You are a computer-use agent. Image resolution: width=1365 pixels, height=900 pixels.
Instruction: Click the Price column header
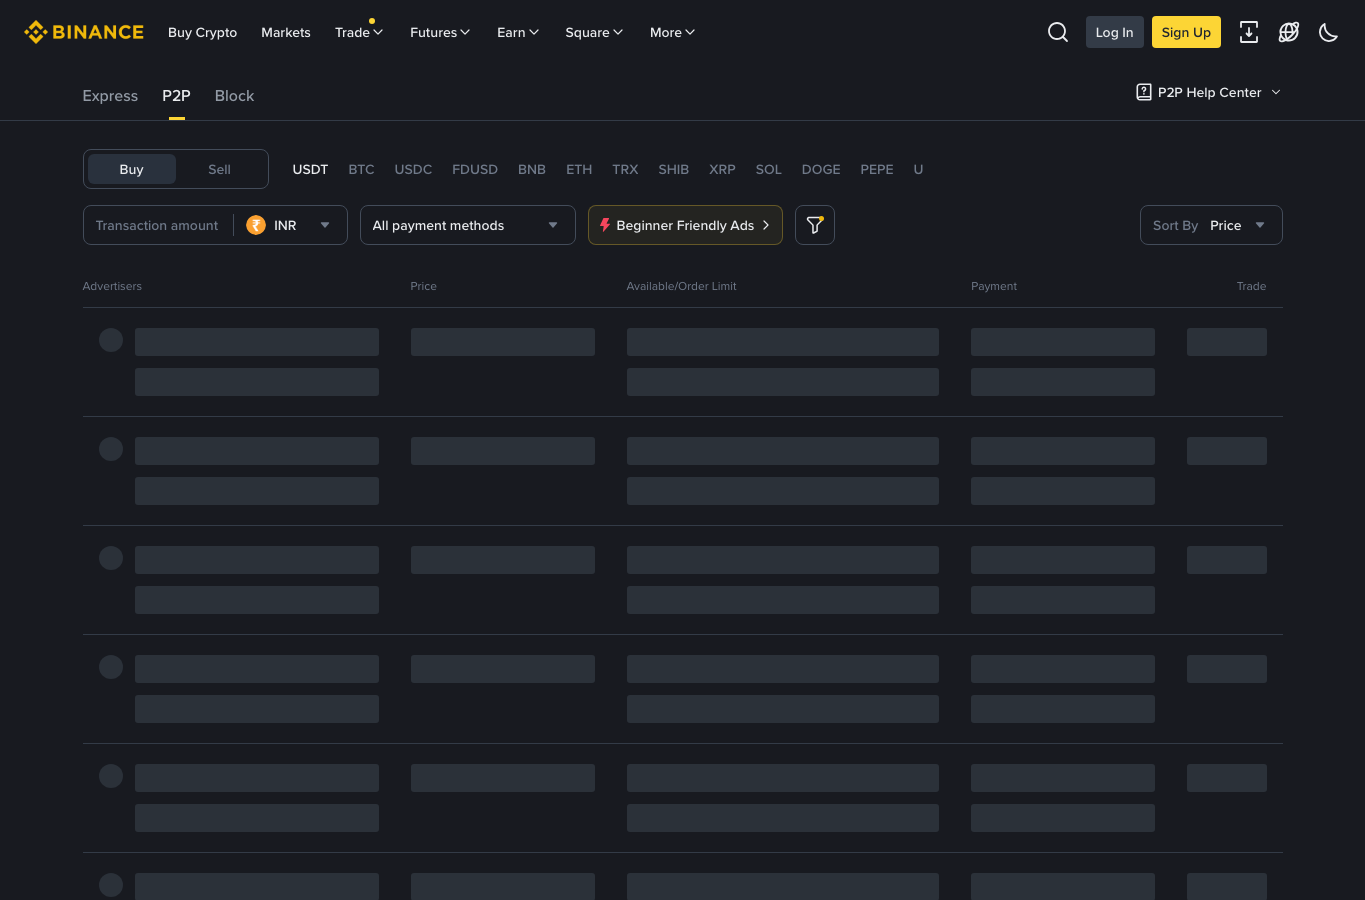[423, 286]
